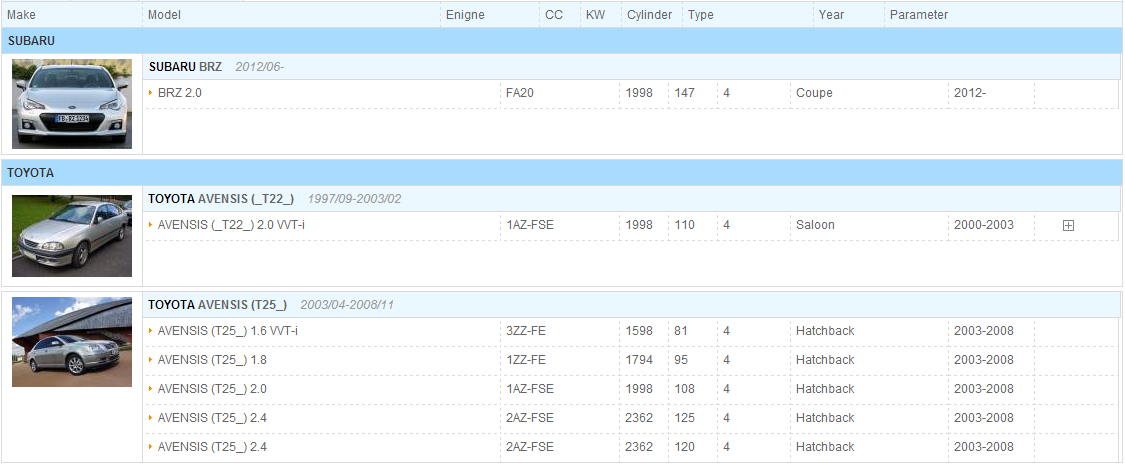Click the TOYOTA AVENSIS (T25_) group heading
The width and height of the screenshot is (1125, 465).
(x=217, y=305)
